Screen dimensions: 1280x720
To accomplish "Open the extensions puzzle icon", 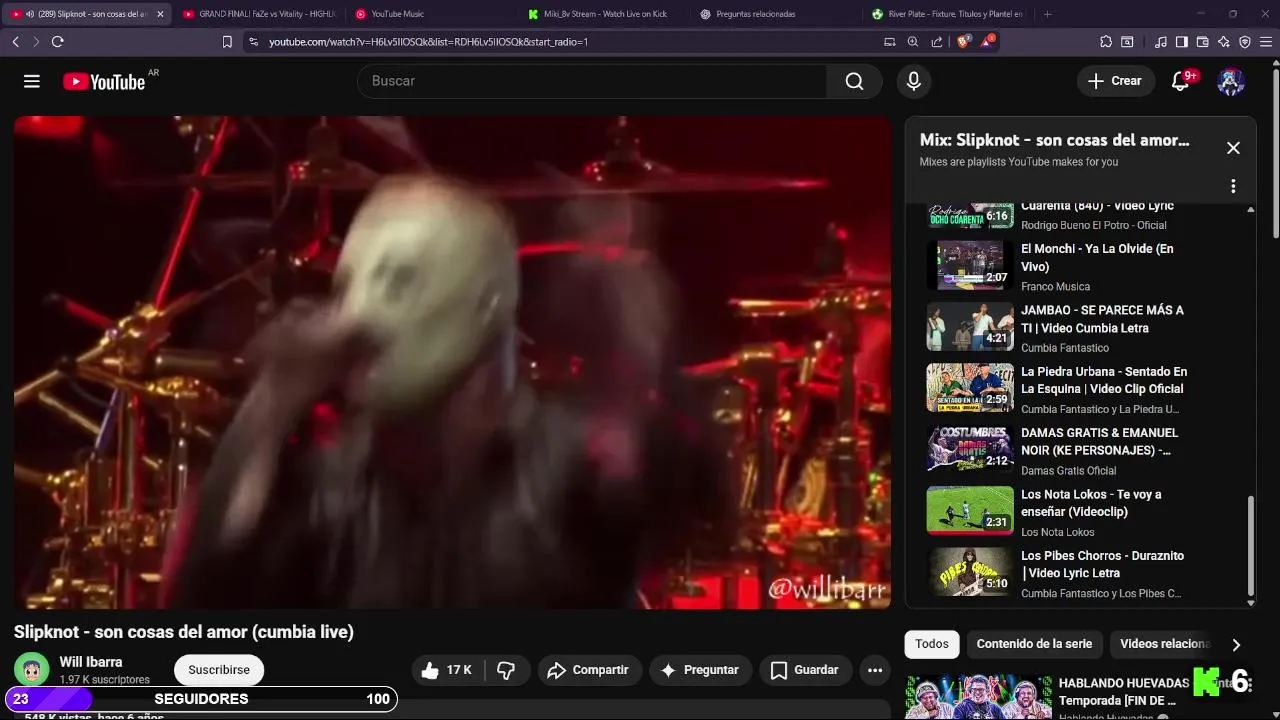I will pos(1106,42).
